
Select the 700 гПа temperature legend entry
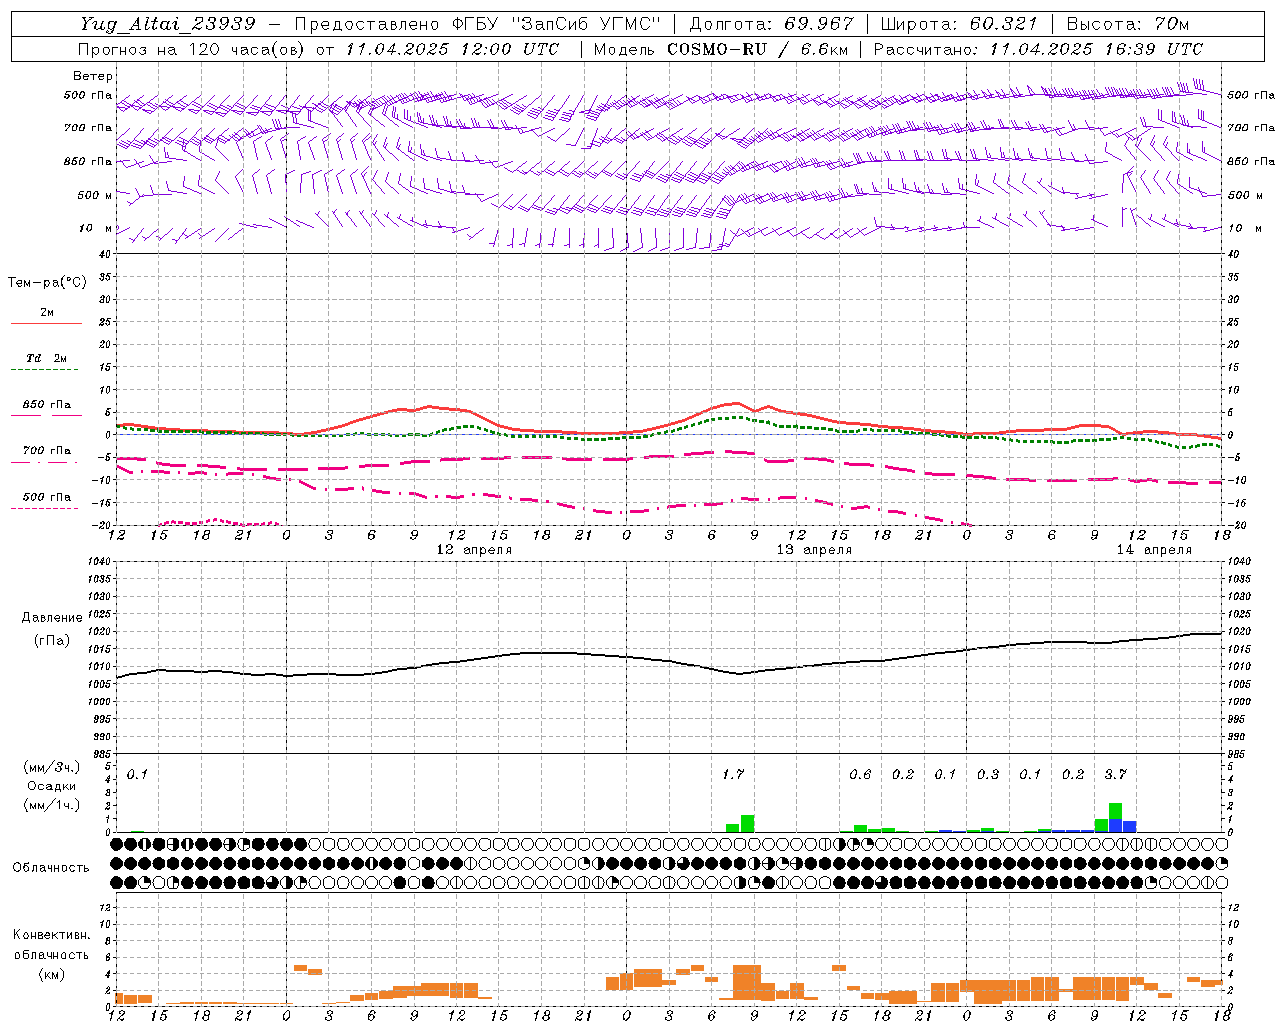click(x=47, y=451)
